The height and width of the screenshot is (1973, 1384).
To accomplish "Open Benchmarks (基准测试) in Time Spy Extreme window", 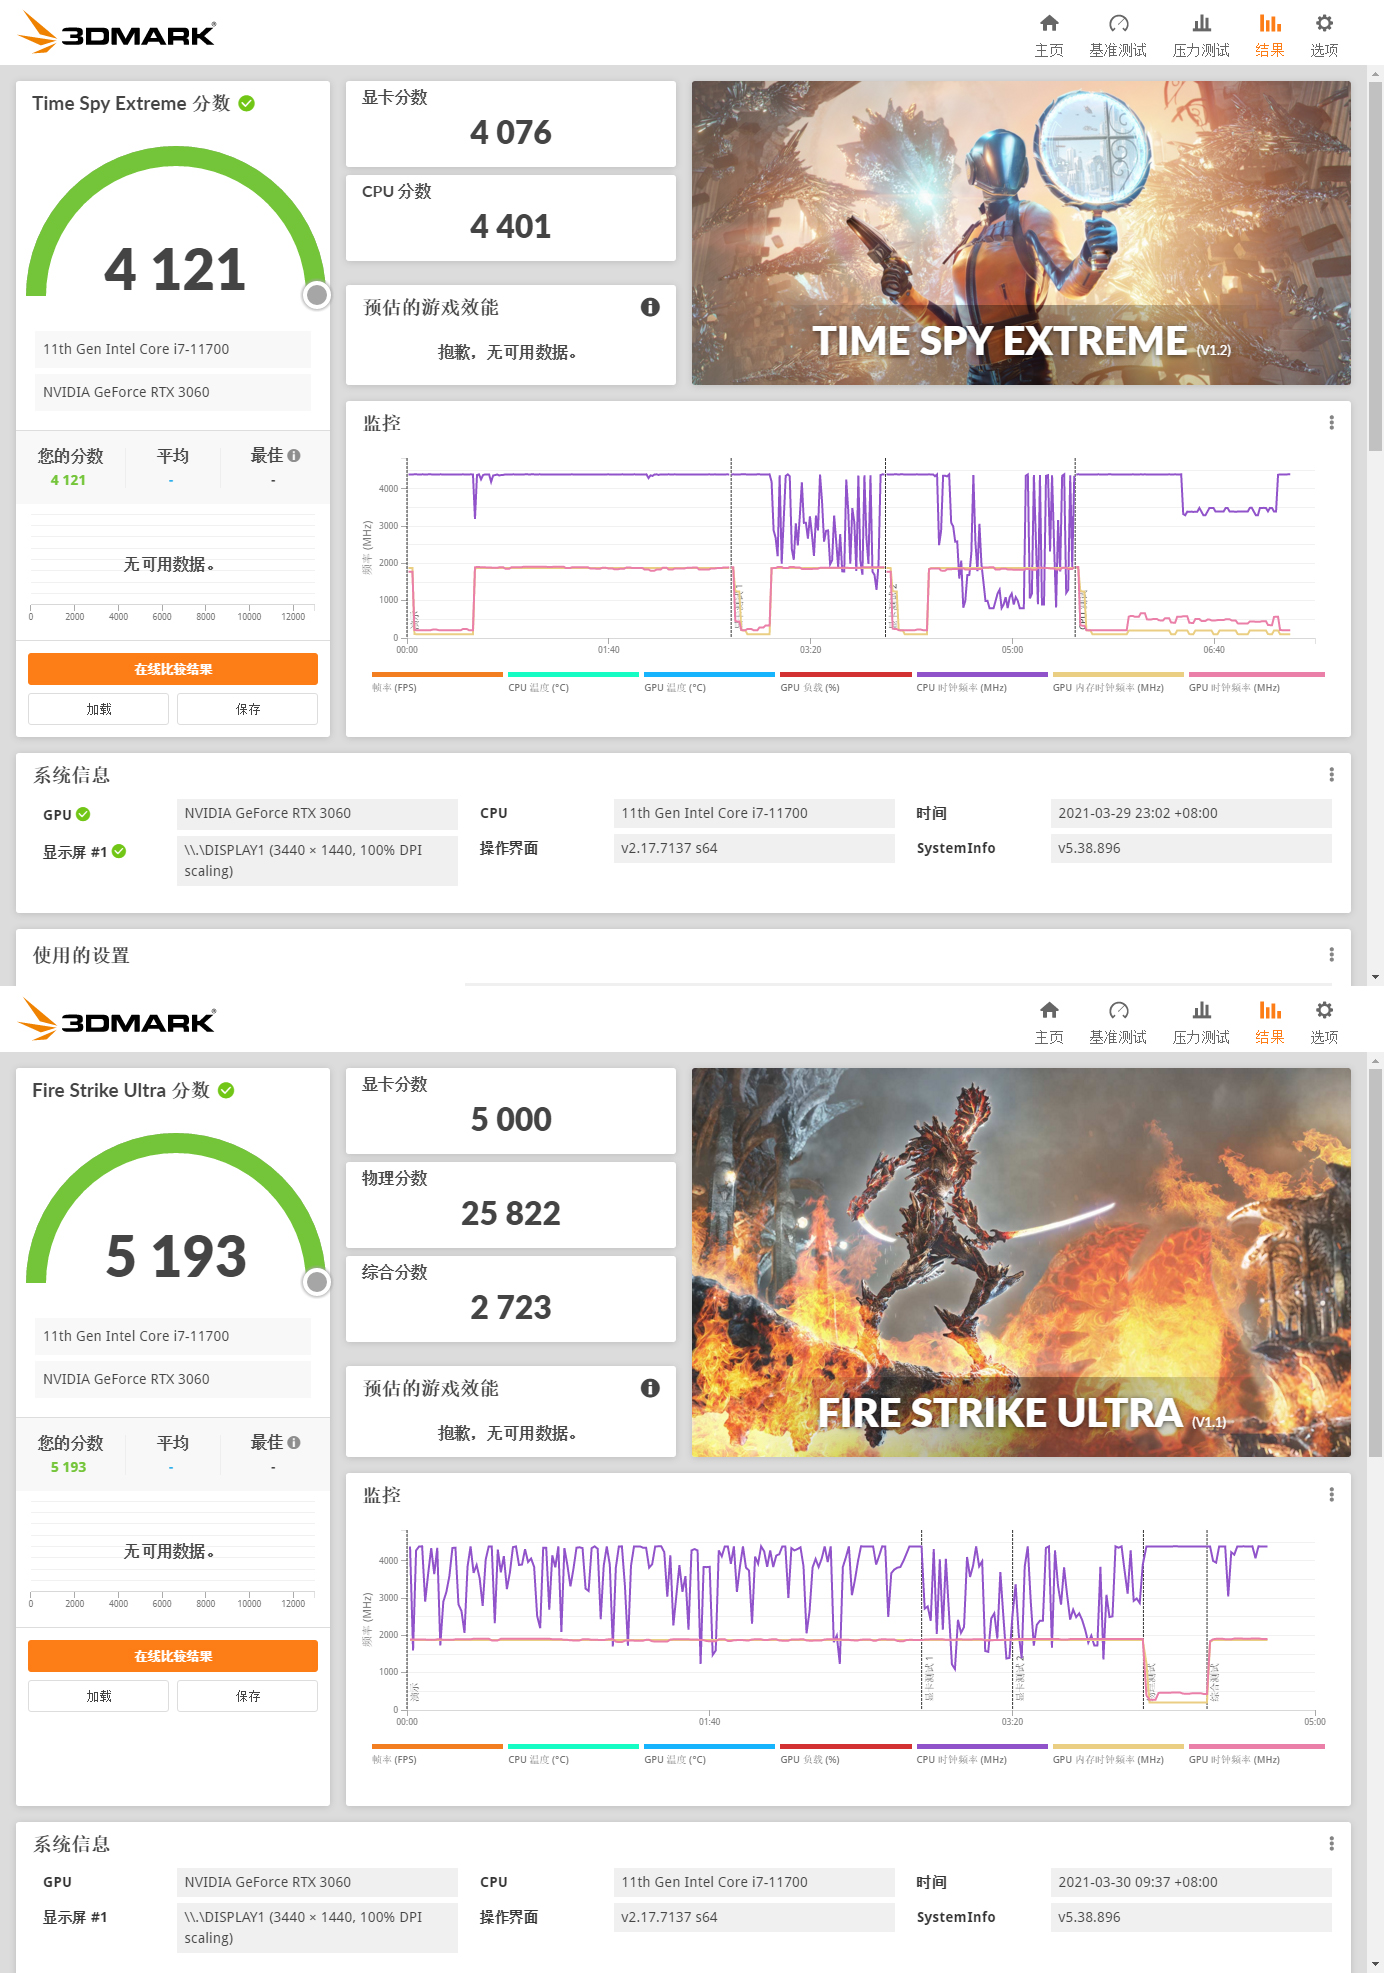I will (x=1118, y=35).
